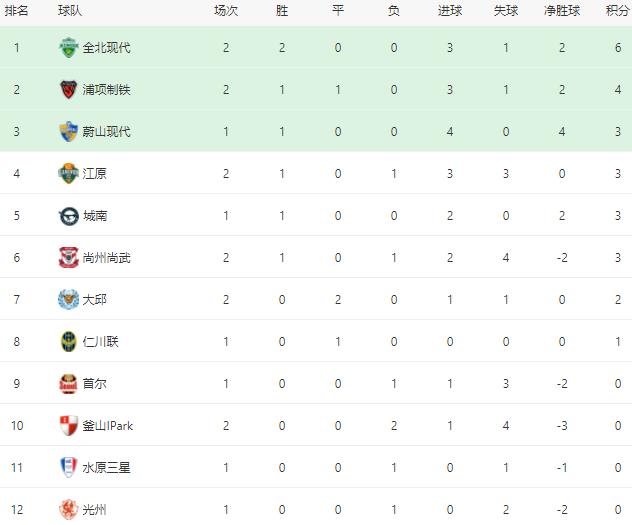
Task: Open the 蔚山现代 team badge
Action: pos(69,132)
